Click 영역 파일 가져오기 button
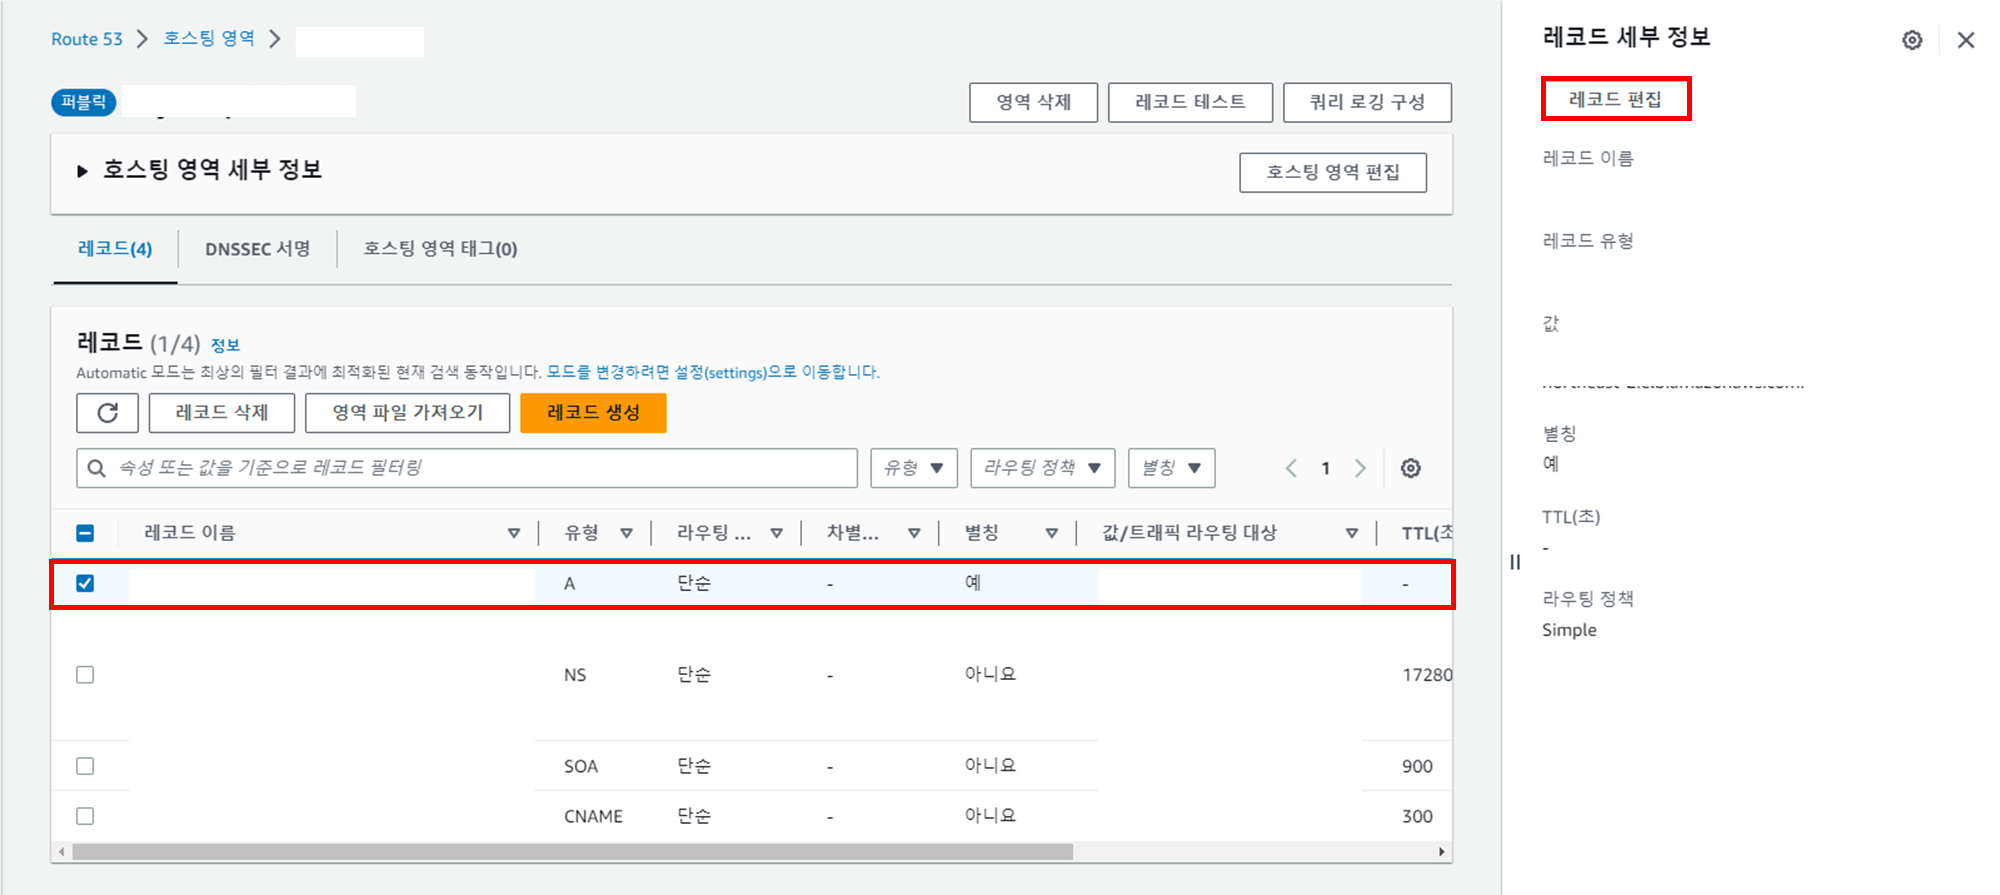This screenshot has width=2000, height=895. tap(408, 412)
